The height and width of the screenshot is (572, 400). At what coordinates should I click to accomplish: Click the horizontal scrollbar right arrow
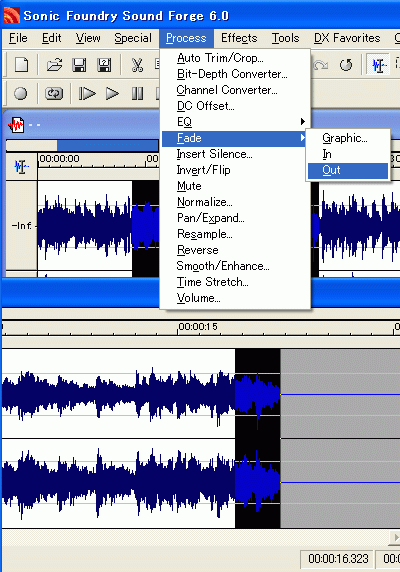coord(395,537)
